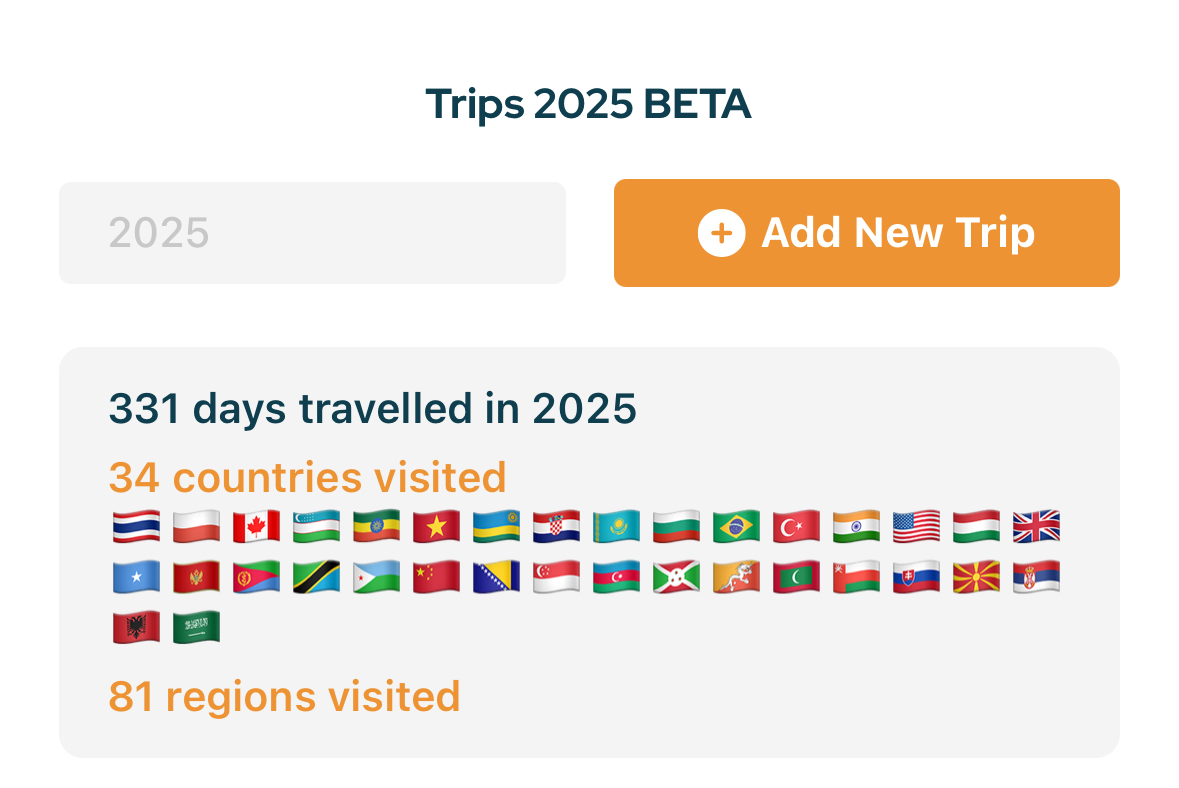
Task: Click the Tanzania flag icon
Action: pyautogui.click(x=317, y=577)
